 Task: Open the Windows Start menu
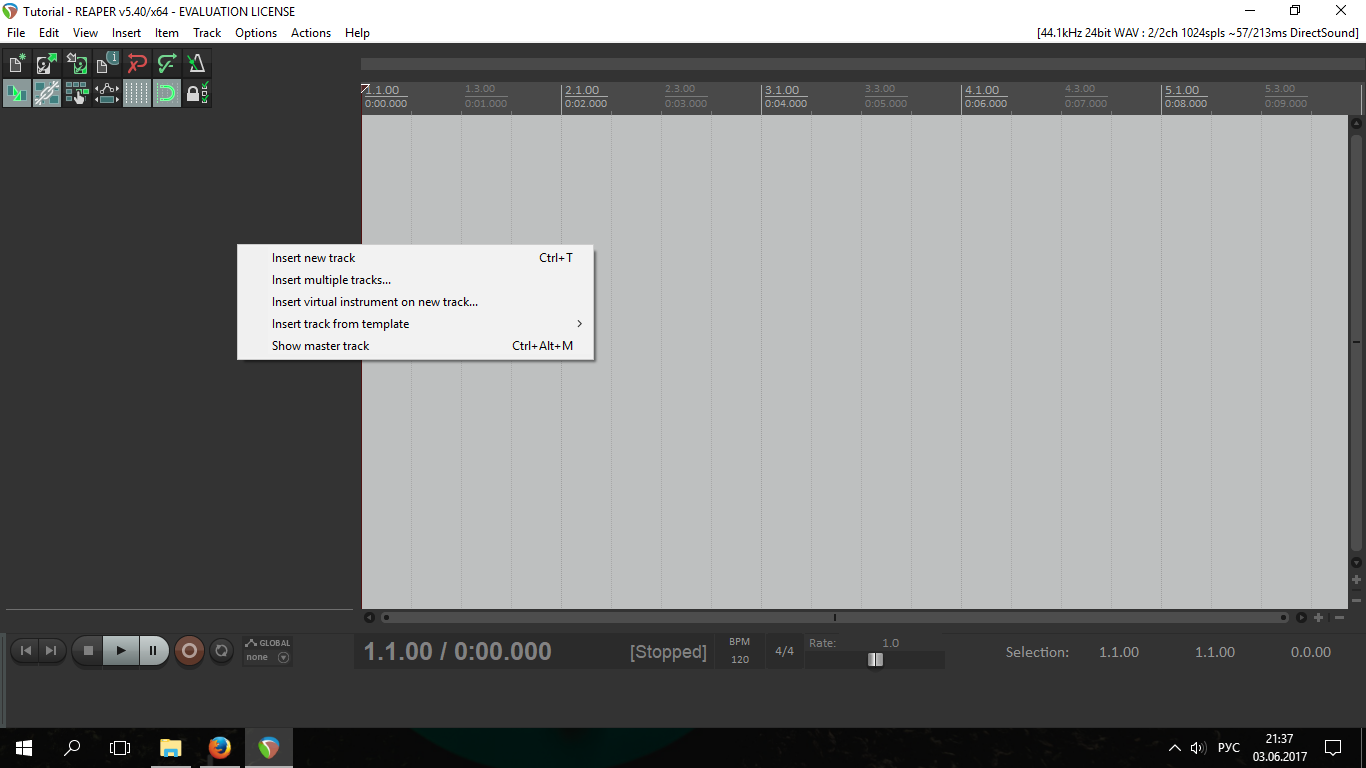tap(24, 748)
